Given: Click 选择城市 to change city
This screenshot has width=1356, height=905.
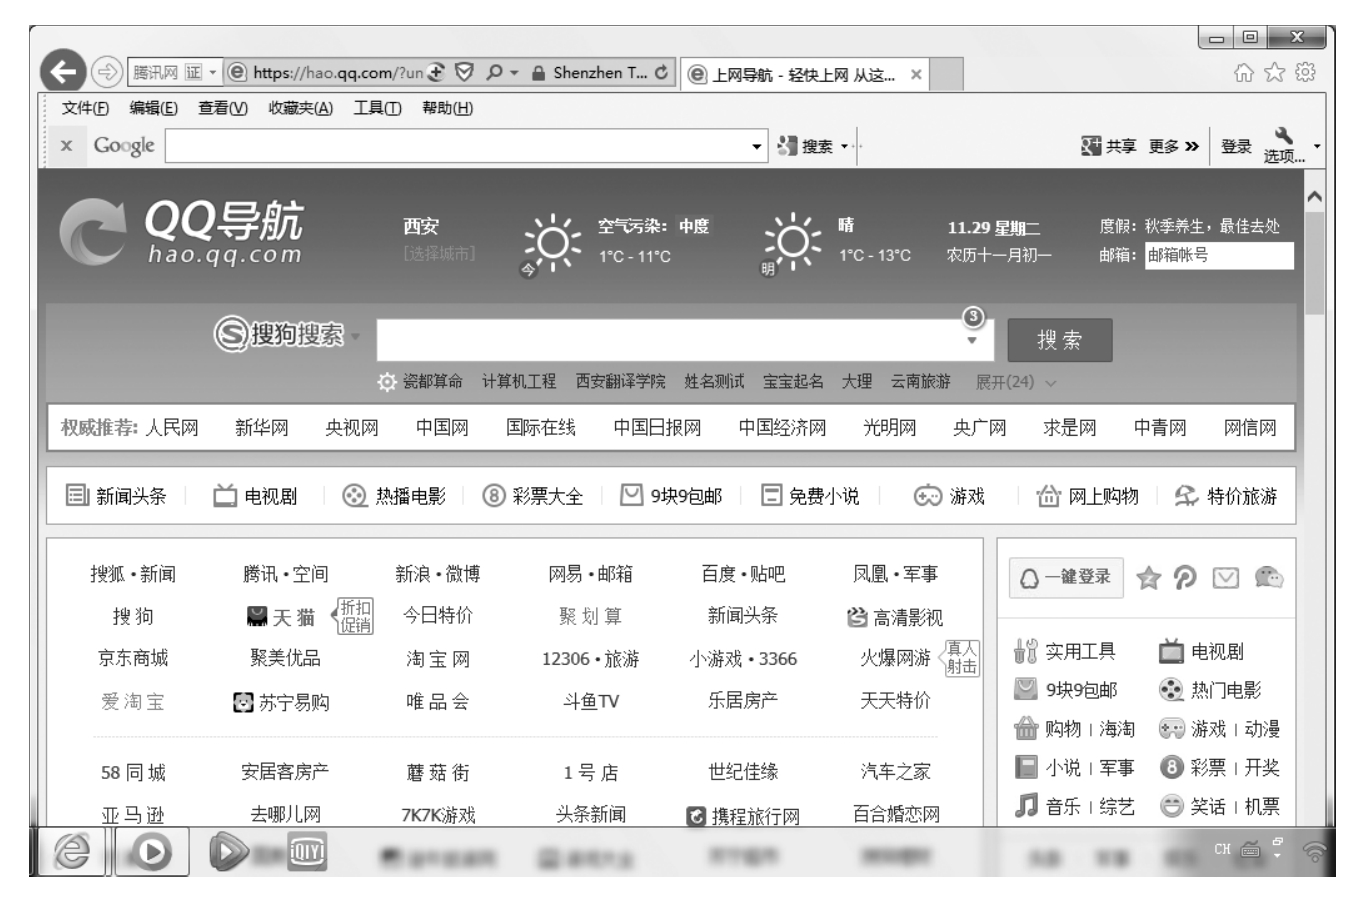Looking at the screenshot, I should click(x=439, y=254).
